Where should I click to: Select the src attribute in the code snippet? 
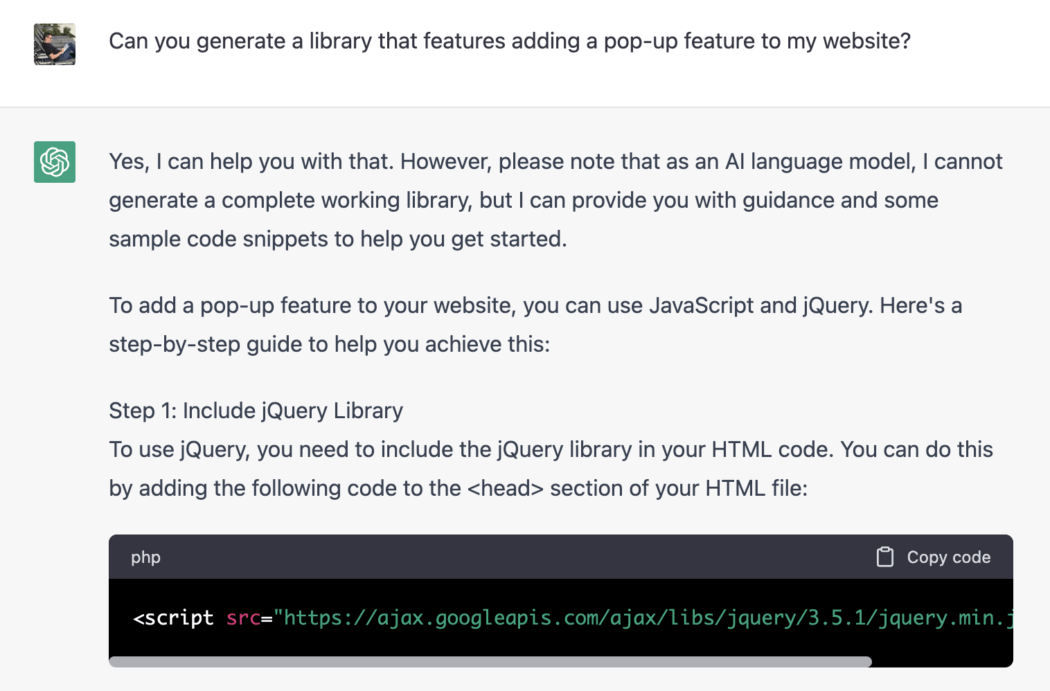243,618
